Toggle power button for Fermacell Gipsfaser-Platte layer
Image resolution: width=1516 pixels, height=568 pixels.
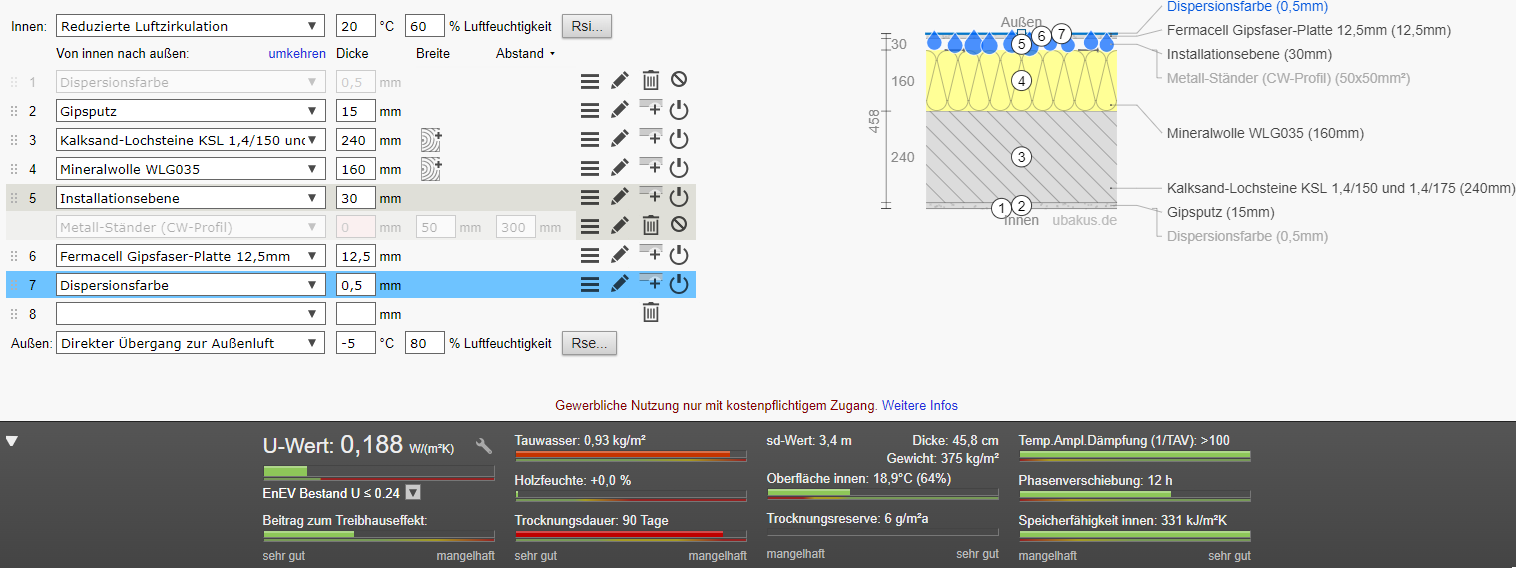pos(679,256)
